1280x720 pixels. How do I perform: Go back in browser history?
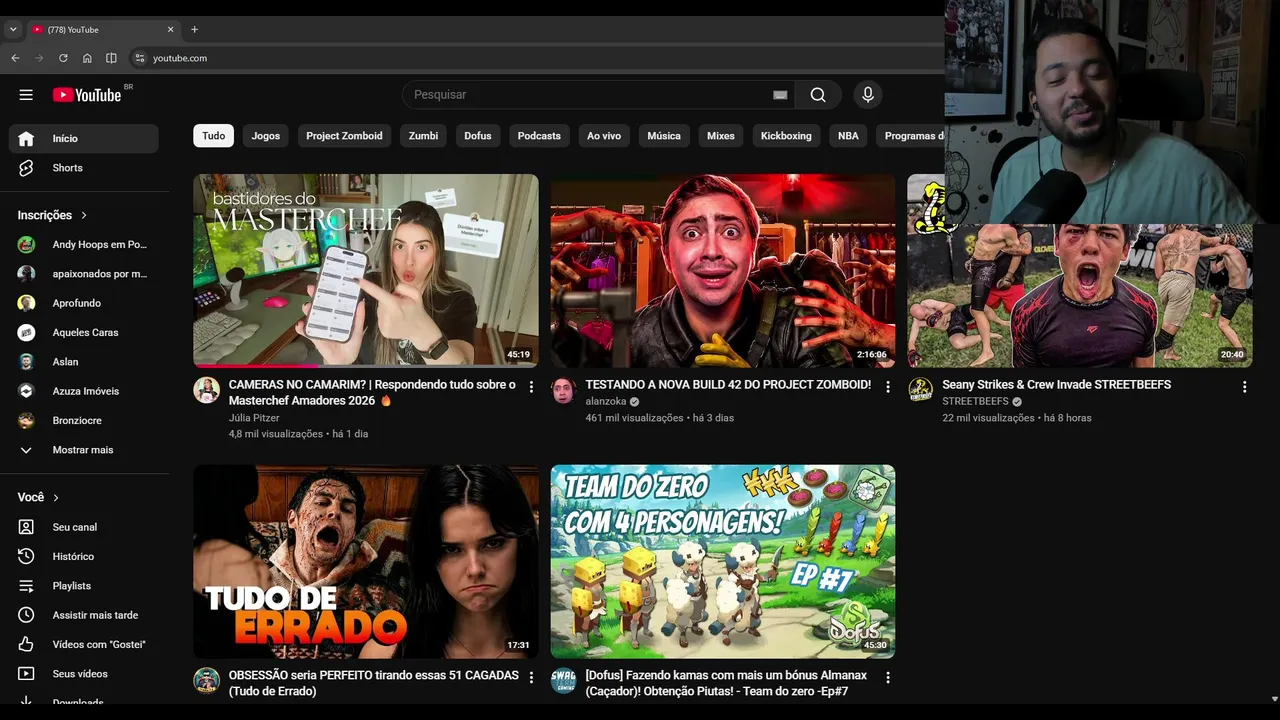pos(15,58)
